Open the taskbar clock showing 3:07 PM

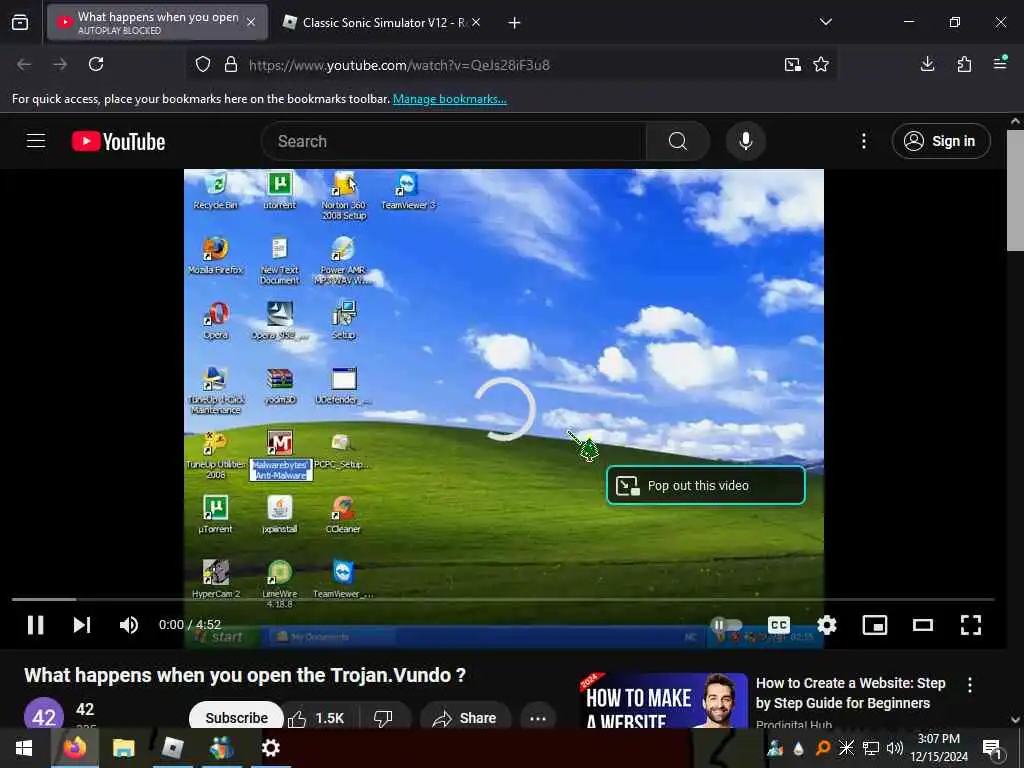pyautogui.click(x=939, y=748)
